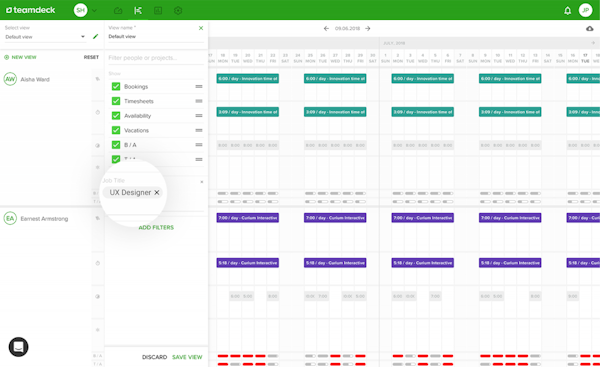Collapse the Job Title filter section
Image resolution: width=600 pixels, height=367 pixels.
pos(202,182)
